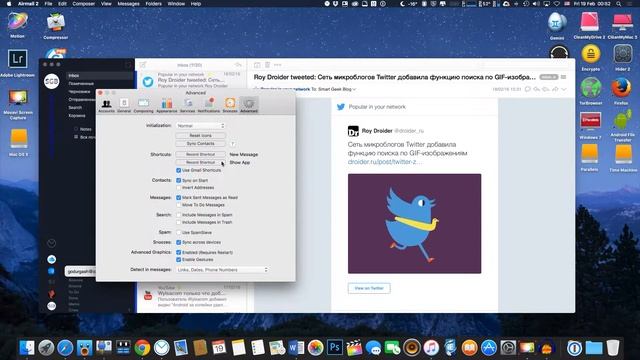Toggle Enable Gestures checkbox

[178, 260]
